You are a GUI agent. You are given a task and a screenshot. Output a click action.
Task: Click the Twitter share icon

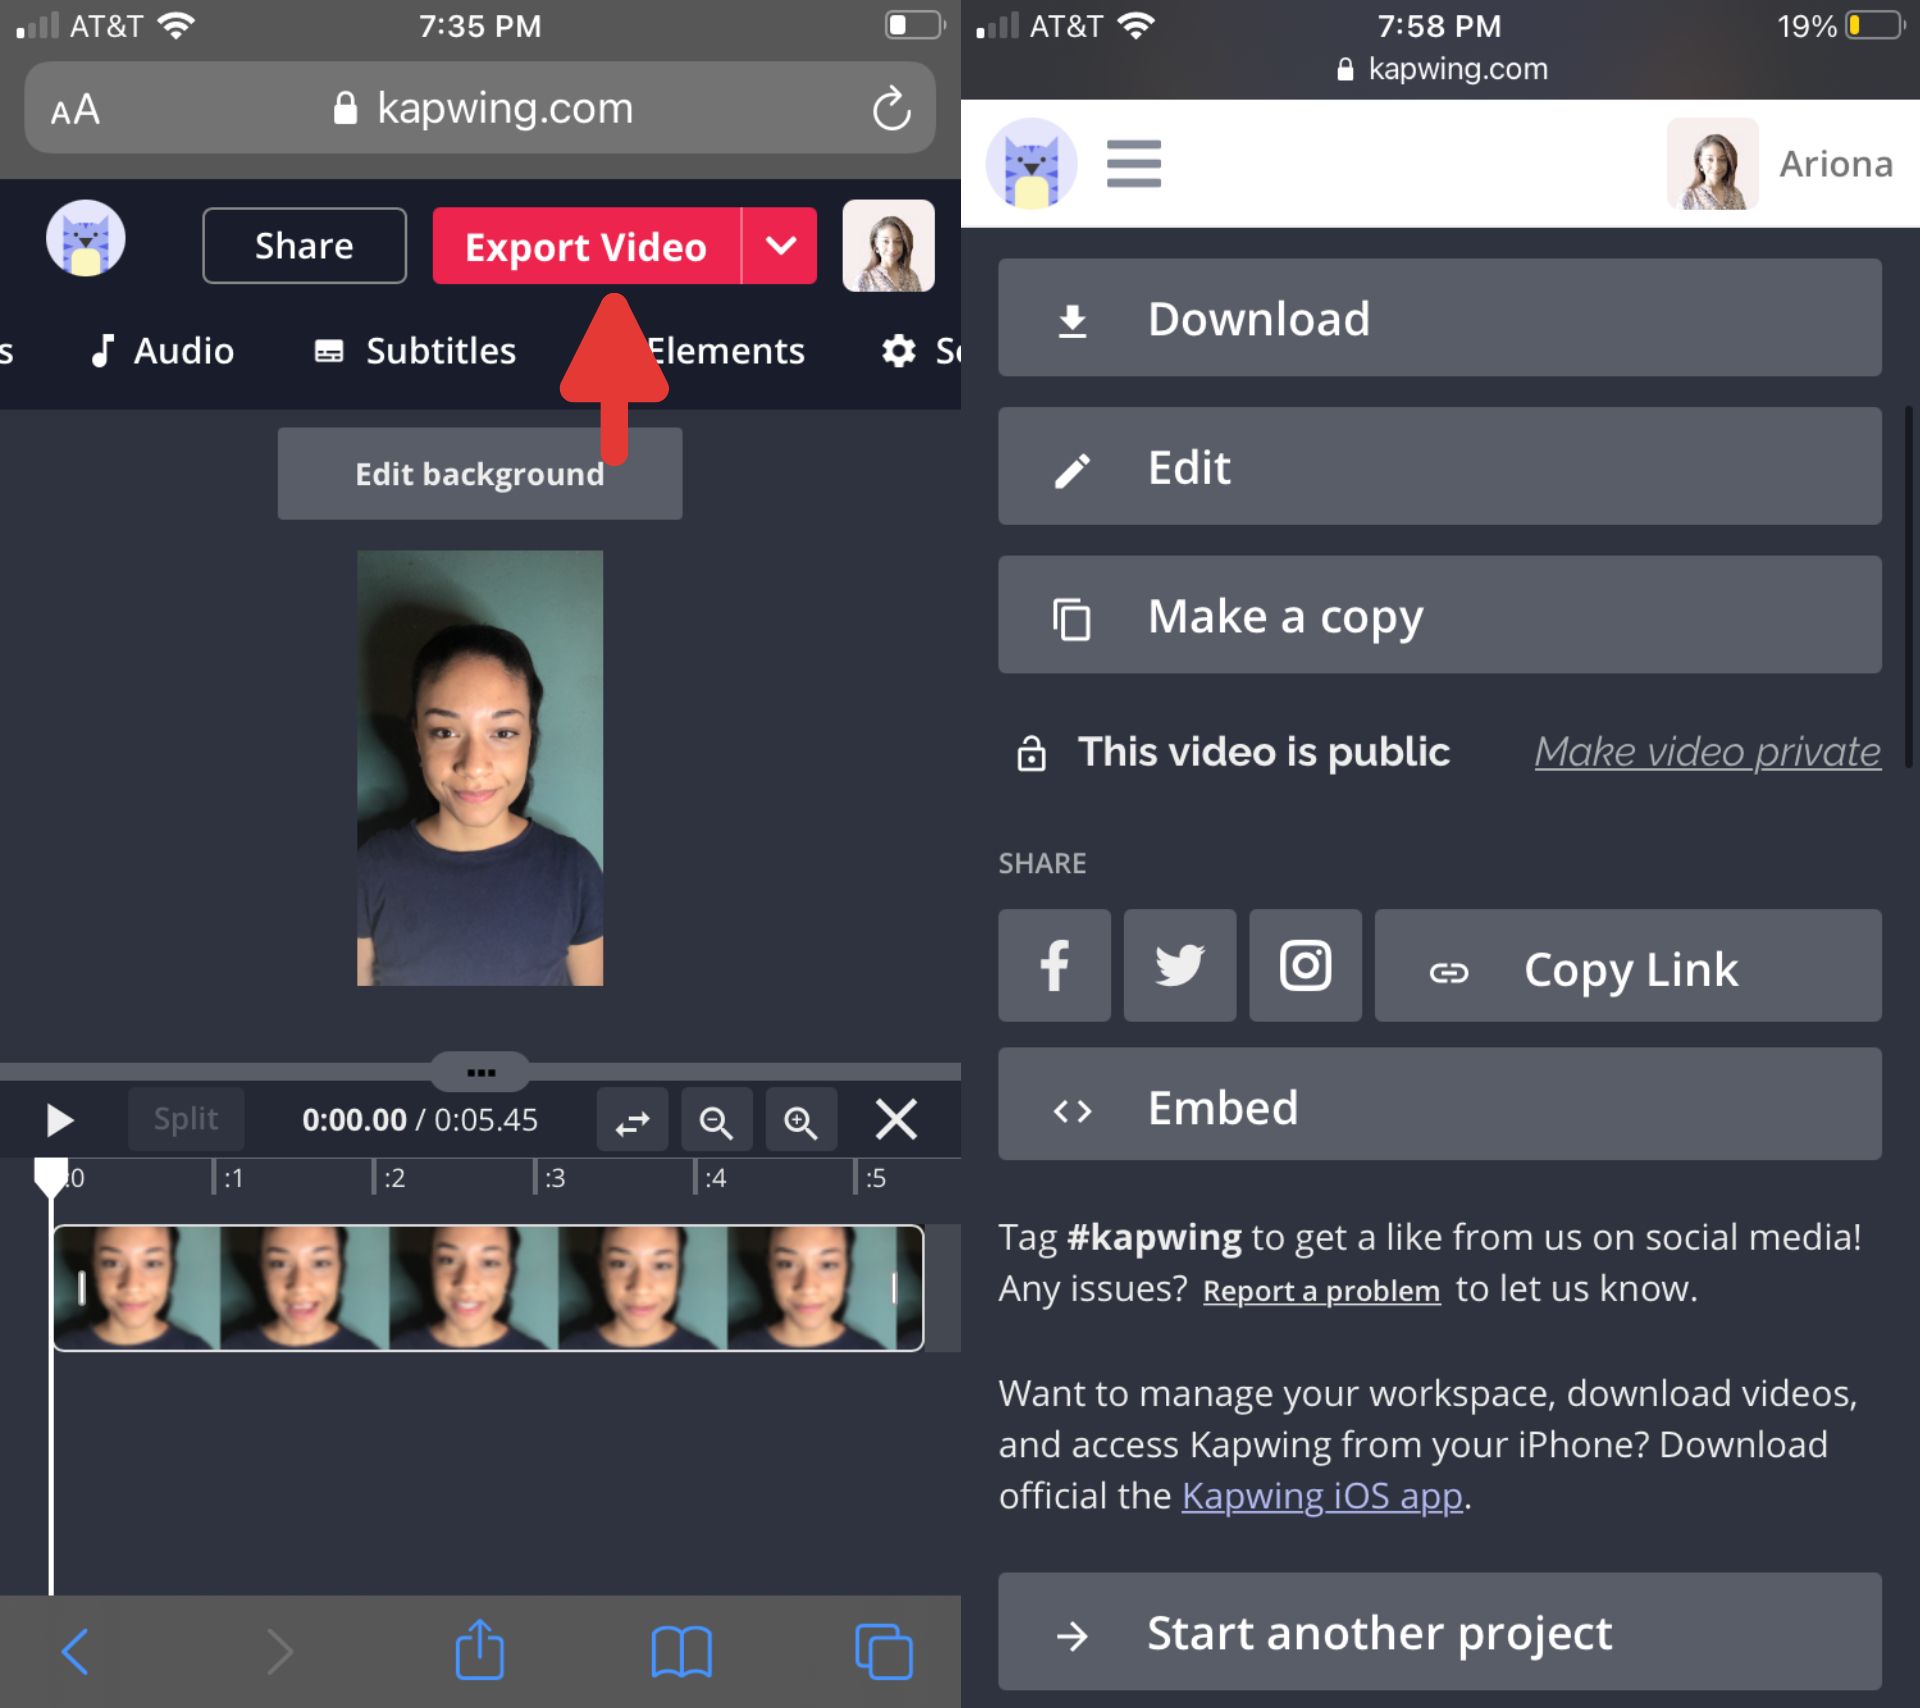[1178, 968]
